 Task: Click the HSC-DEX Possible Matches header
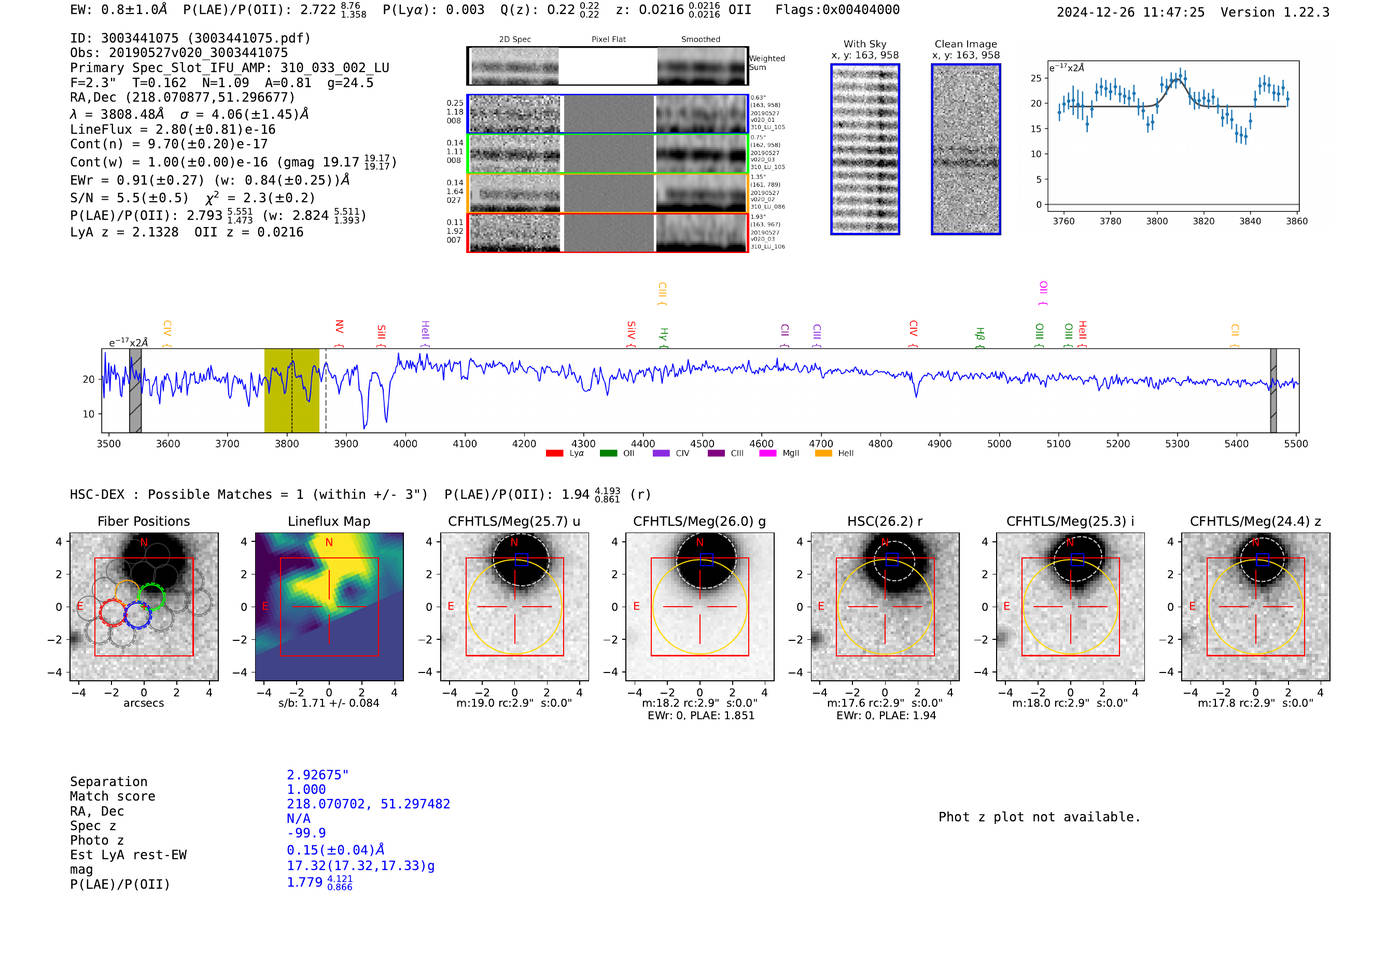pyautogui.click(x=249, y=494)
